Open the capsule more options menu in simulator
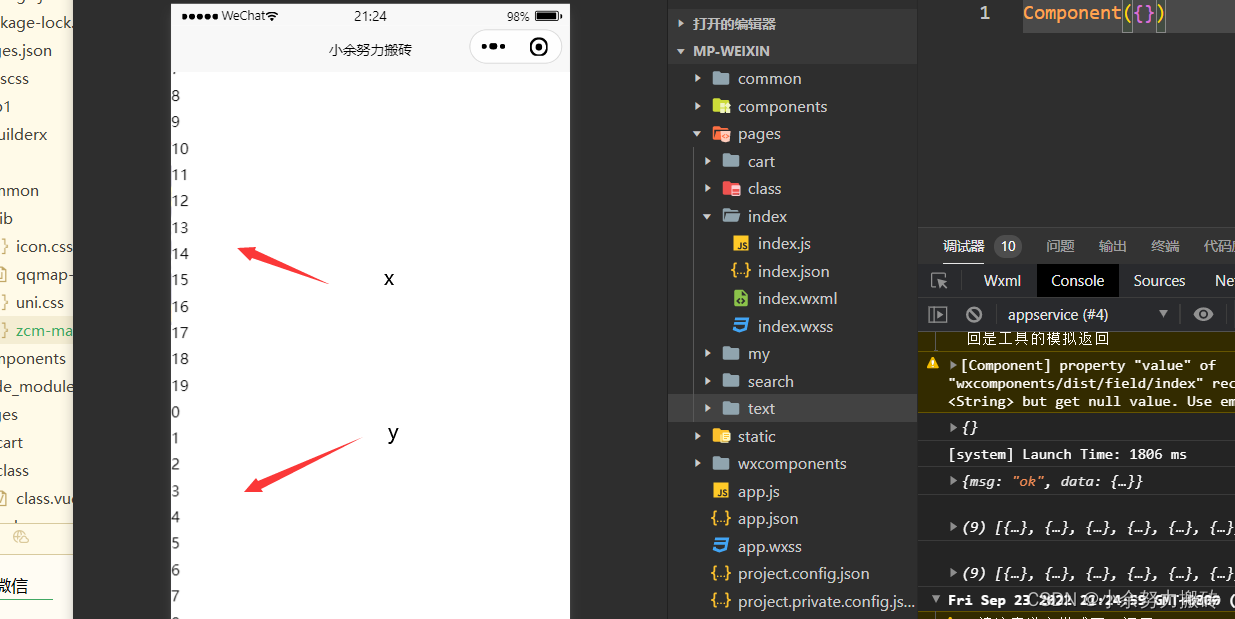Screen dimensions: 1235x619 click(x=493, y=46)
